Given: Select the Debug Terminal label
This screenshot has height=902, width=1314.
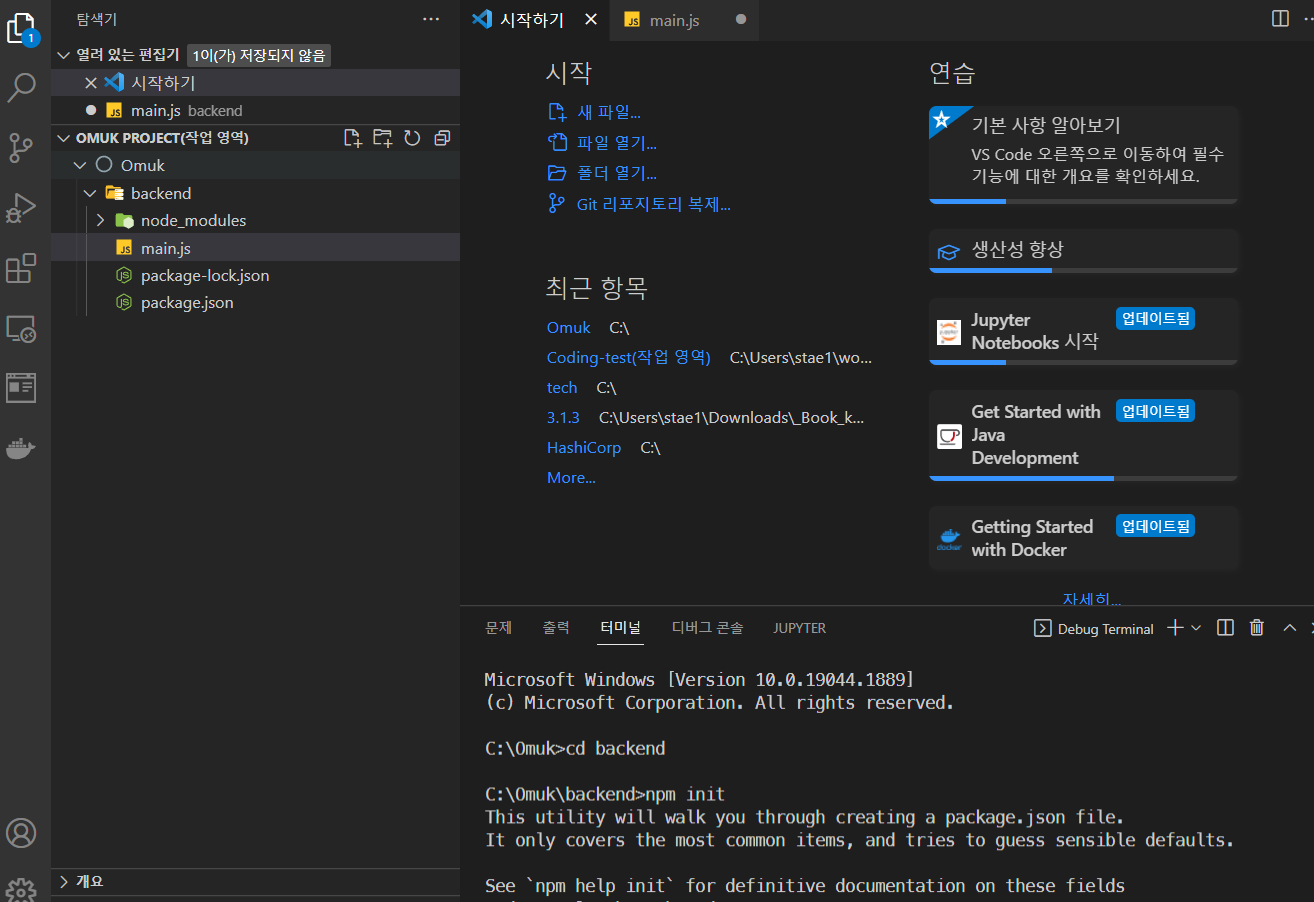Looking at the screenshot, I should point(1105,629).
